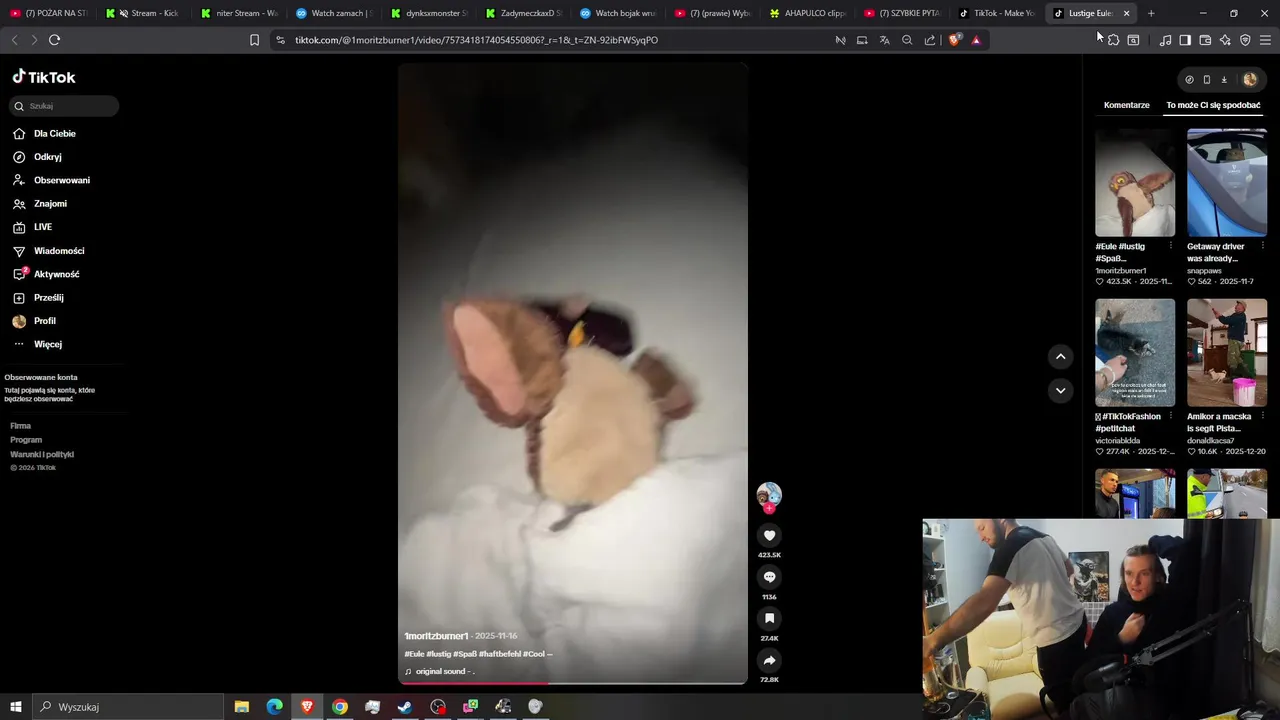Open the Znajomi friends page
1280x720 pixels.
pos(50,203)
